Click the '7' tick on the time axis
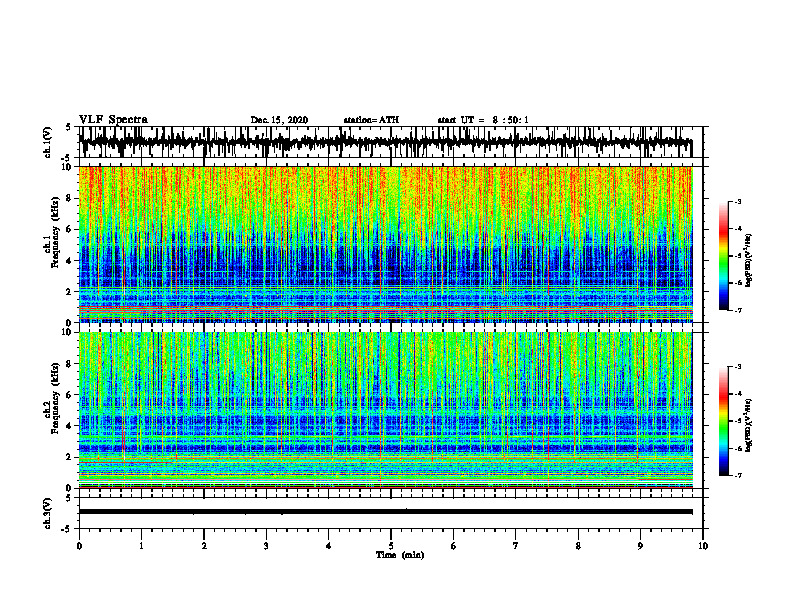 click(516, 546)
